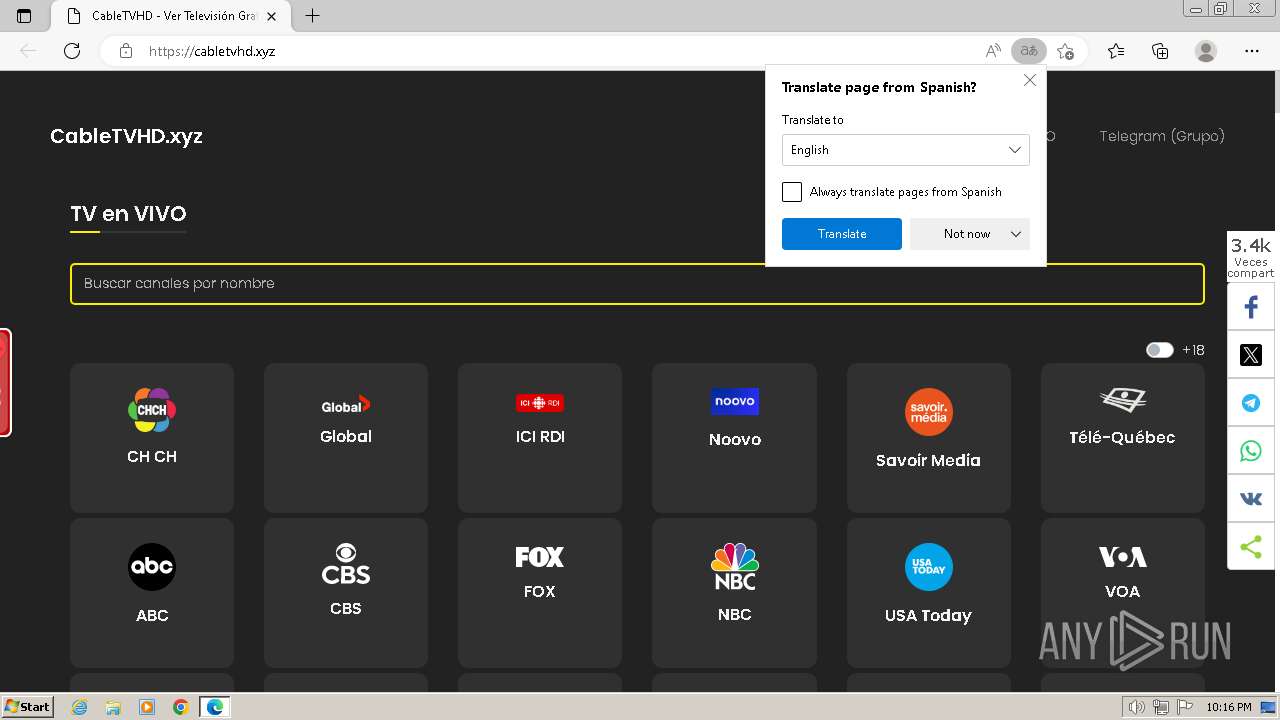The width and height of the screenshot is (1280, 720).
Task: Open the FOX channel card
Action: coord(540,593)
